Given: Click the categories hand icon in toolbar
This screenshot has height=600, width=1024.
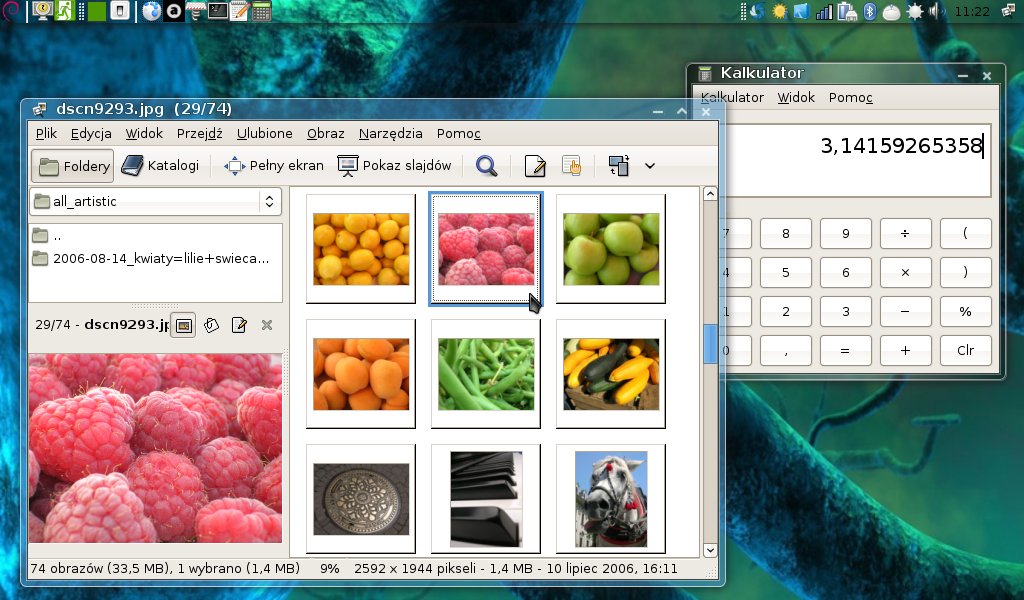Looking at the screenshot, I should (571, 166).
